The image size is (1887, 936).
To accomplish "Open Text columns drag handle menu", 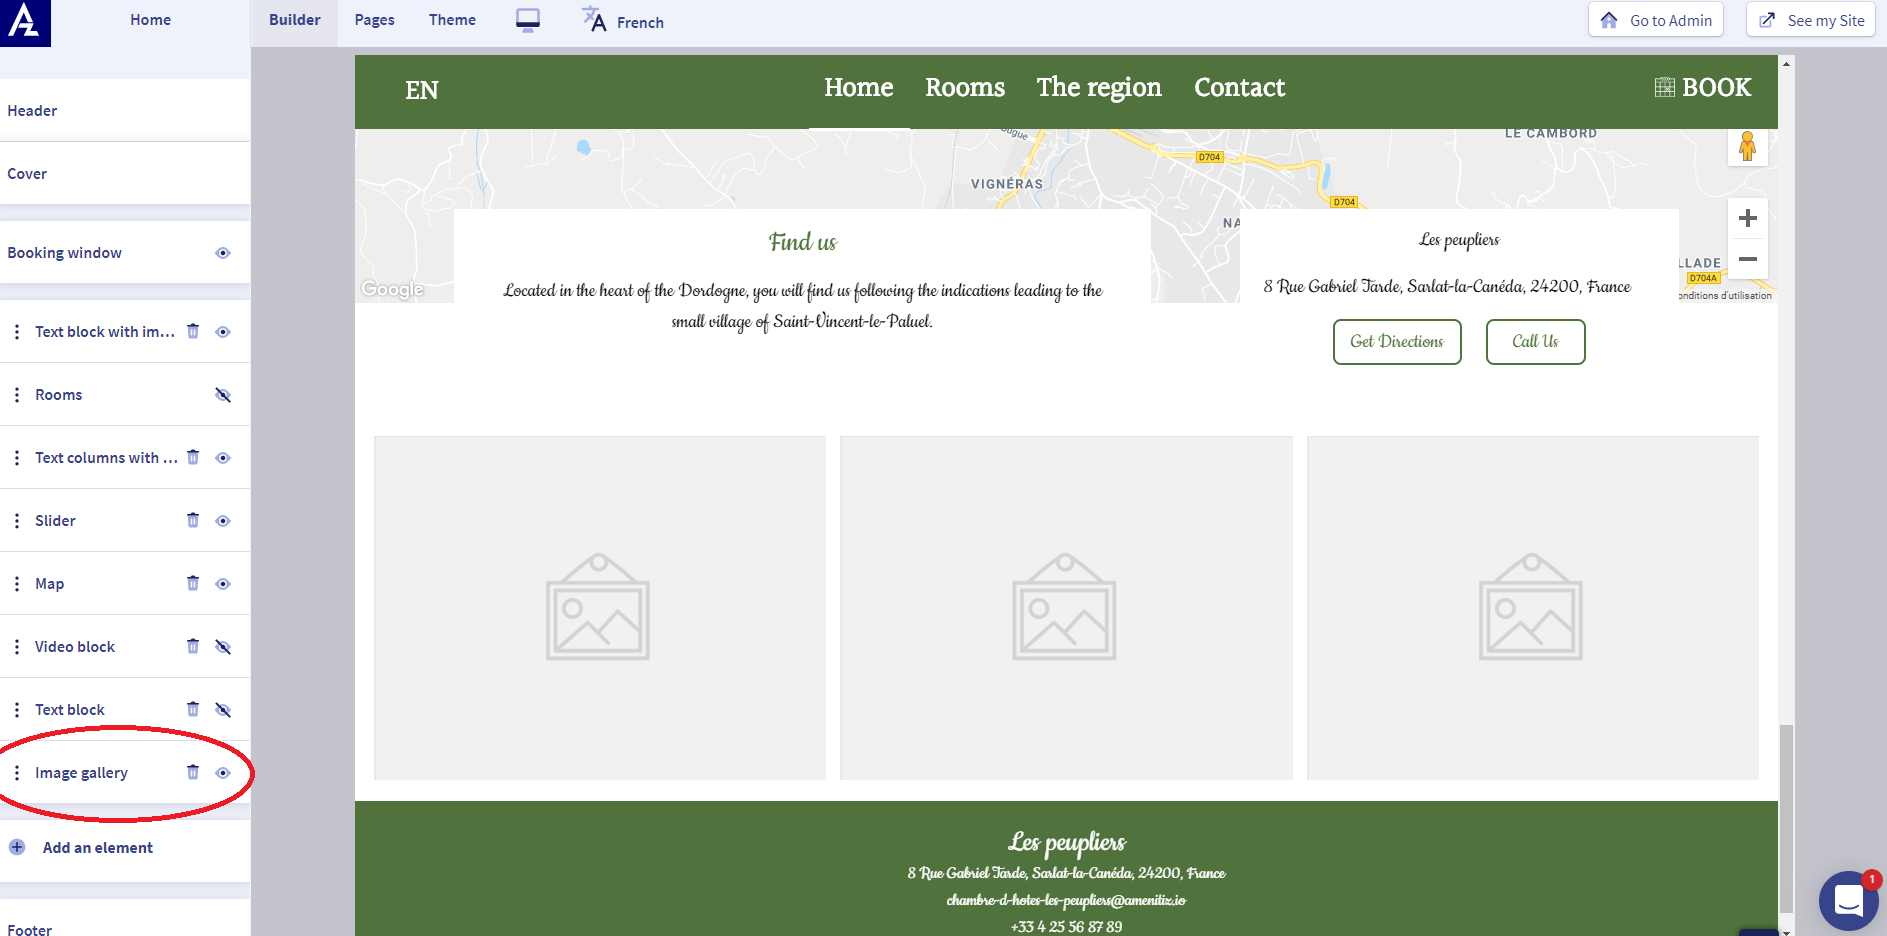I will point(17,458).
